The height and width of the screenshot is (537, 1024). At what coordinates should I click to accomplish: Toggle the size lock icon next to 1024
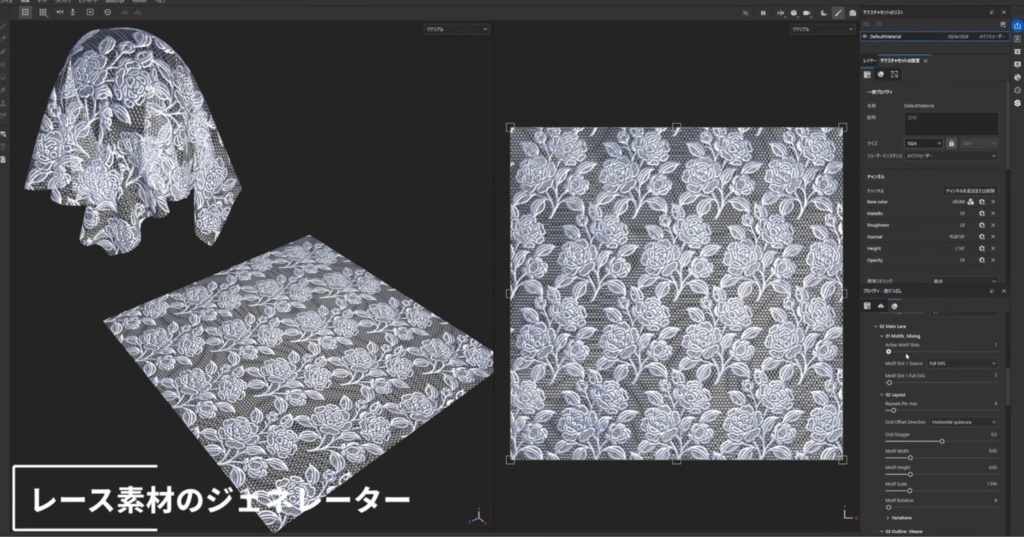click(952, 143)
